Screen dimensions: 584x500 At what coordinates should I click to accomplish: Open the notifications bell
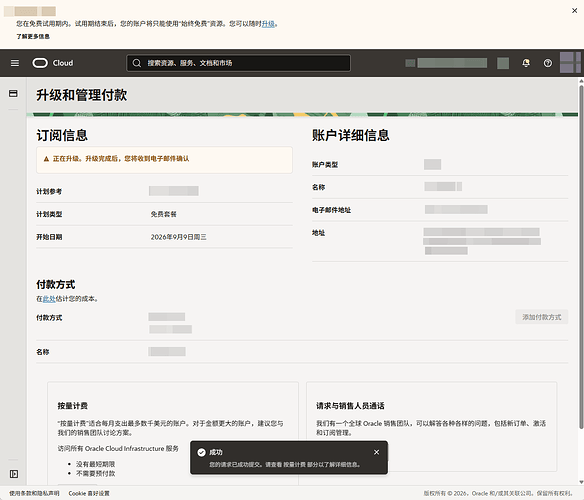526,63
